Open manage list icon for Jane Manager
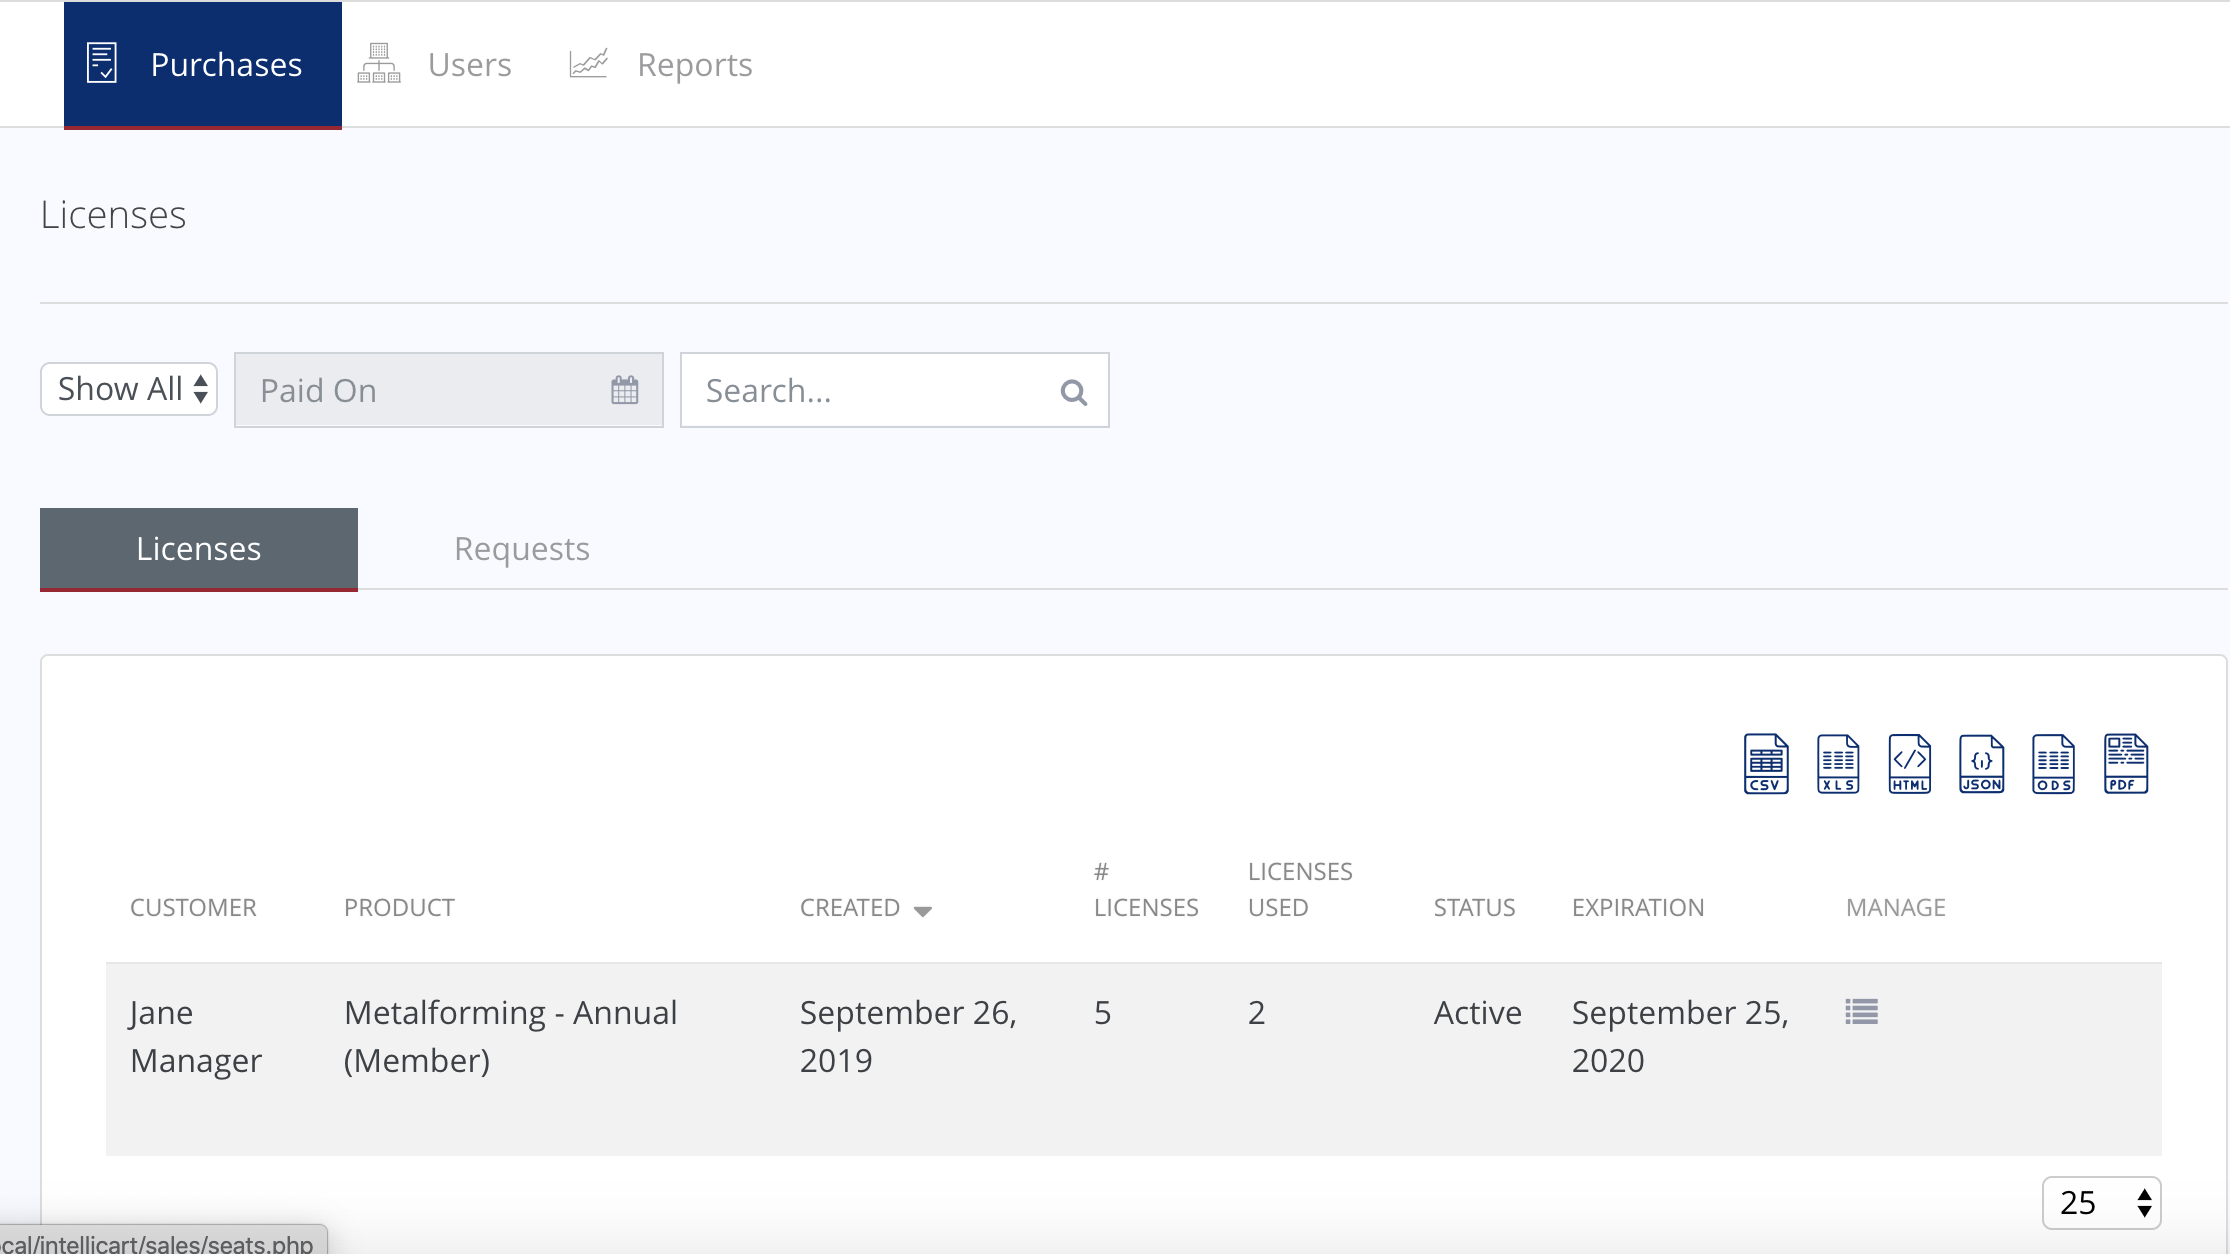 (1861, 1012)
